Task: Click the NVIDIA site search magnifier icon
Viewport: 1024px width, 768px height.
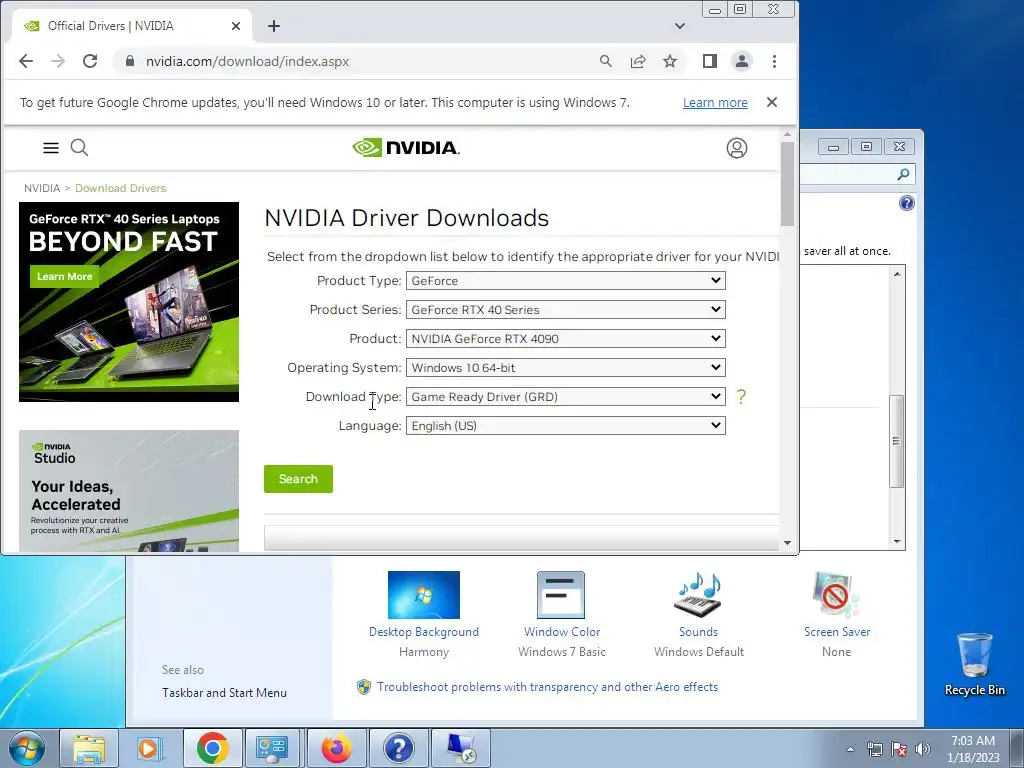Action: pos(79,148)
